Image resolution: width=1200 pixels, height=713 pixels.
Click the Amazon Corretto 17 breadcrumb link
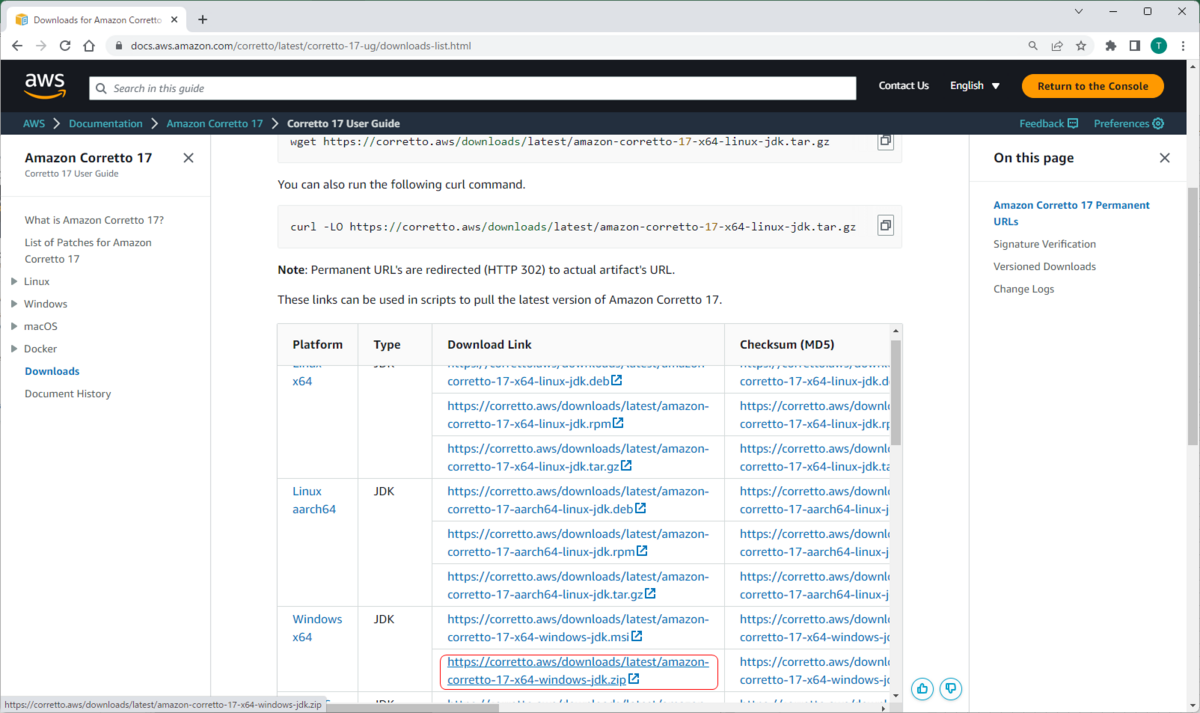pos(215,124)
